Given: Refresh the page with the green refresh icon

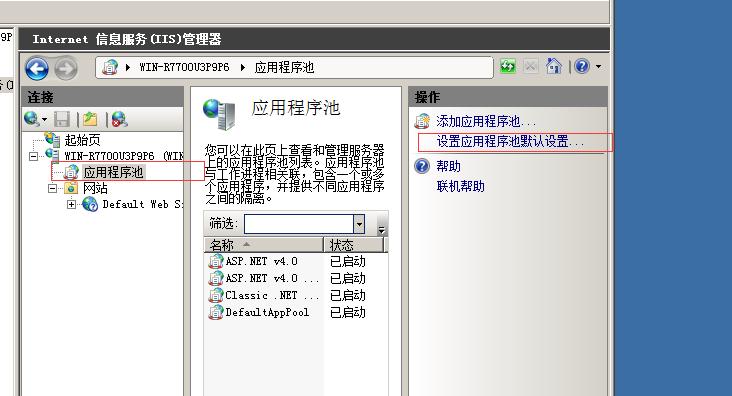Looking at the screenshot, I should [x=507, y=66].
